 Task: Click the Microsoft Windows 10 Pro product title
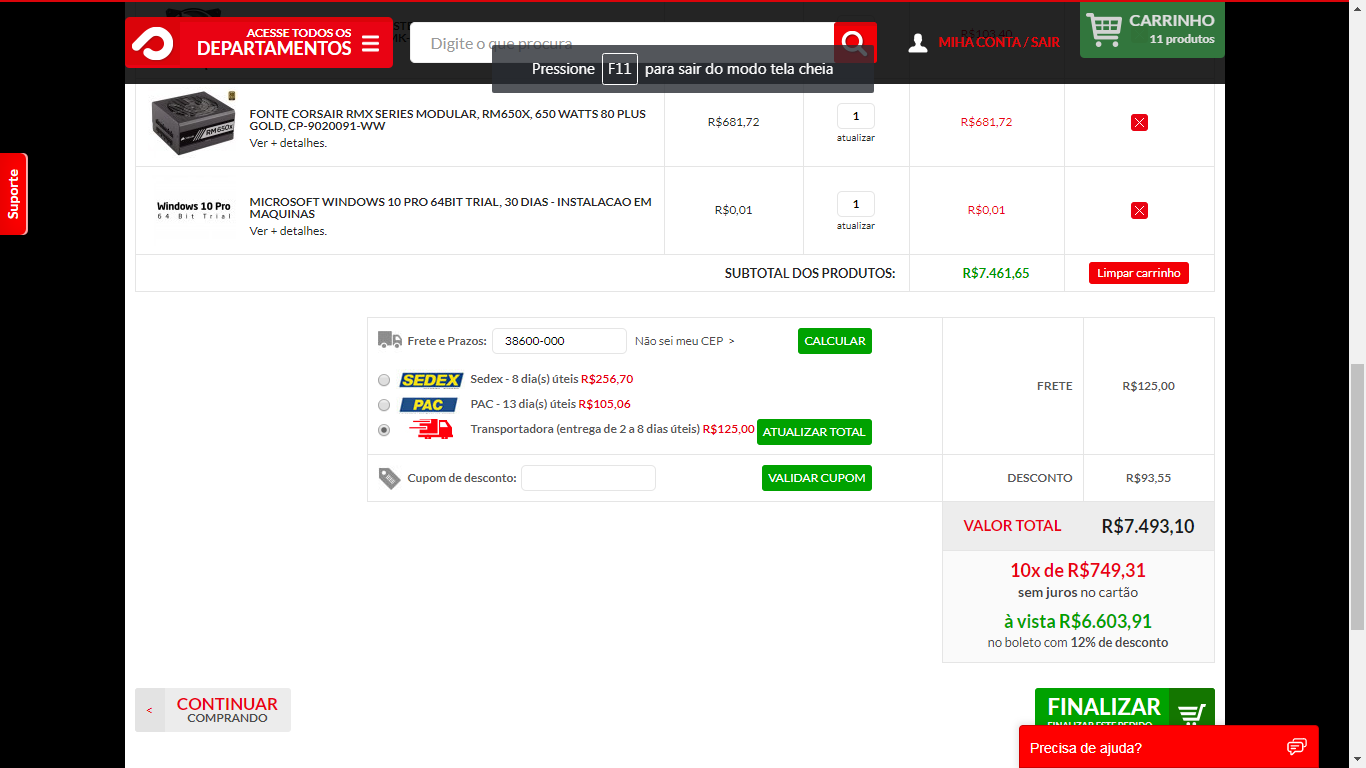coord(450,208)
